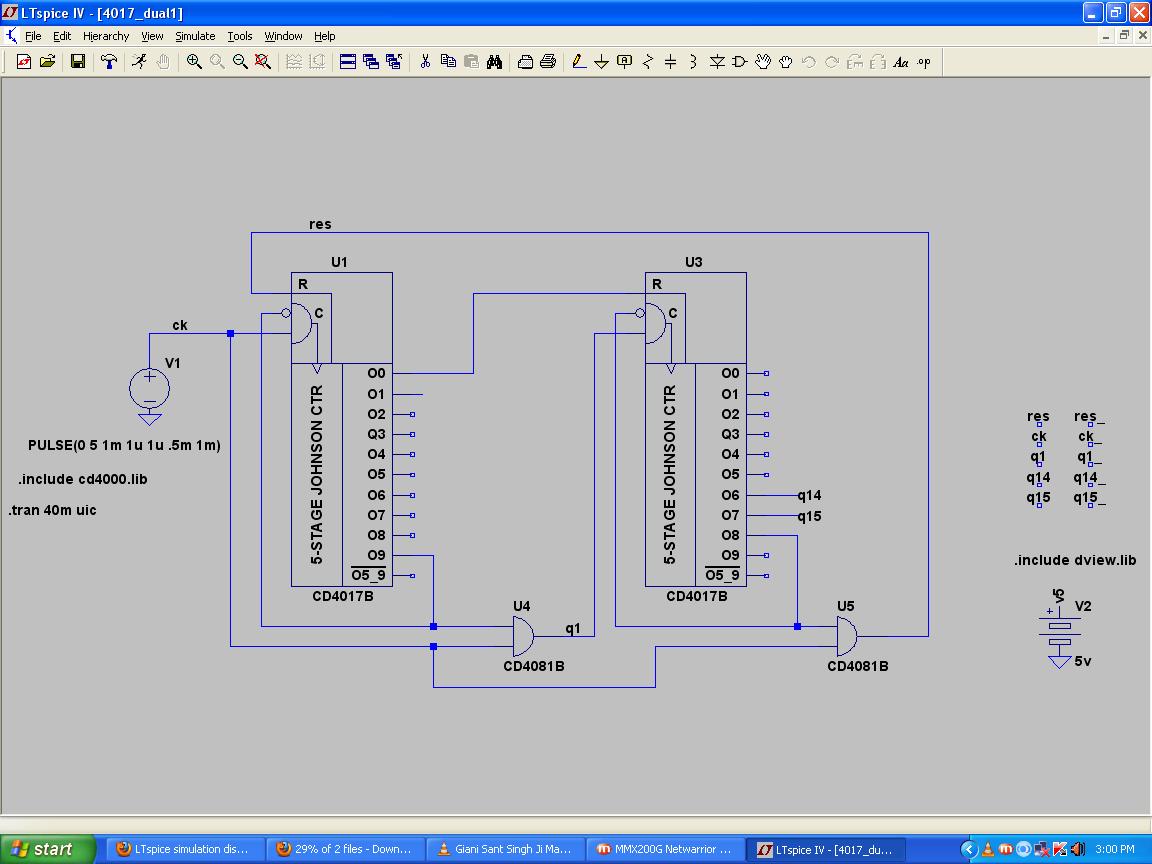This screenshot has height=864, width=1152.
Task: Click the '.include dview.lib' directive
Action: [1075, 560]
